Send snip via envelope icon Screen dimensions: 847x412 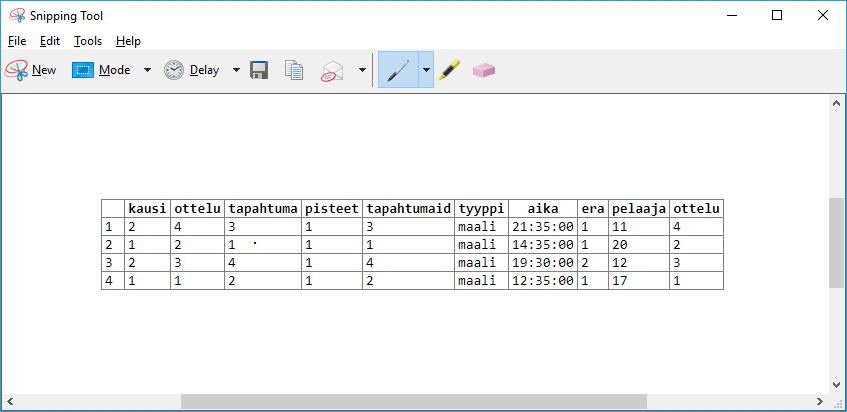pos(332,70)
